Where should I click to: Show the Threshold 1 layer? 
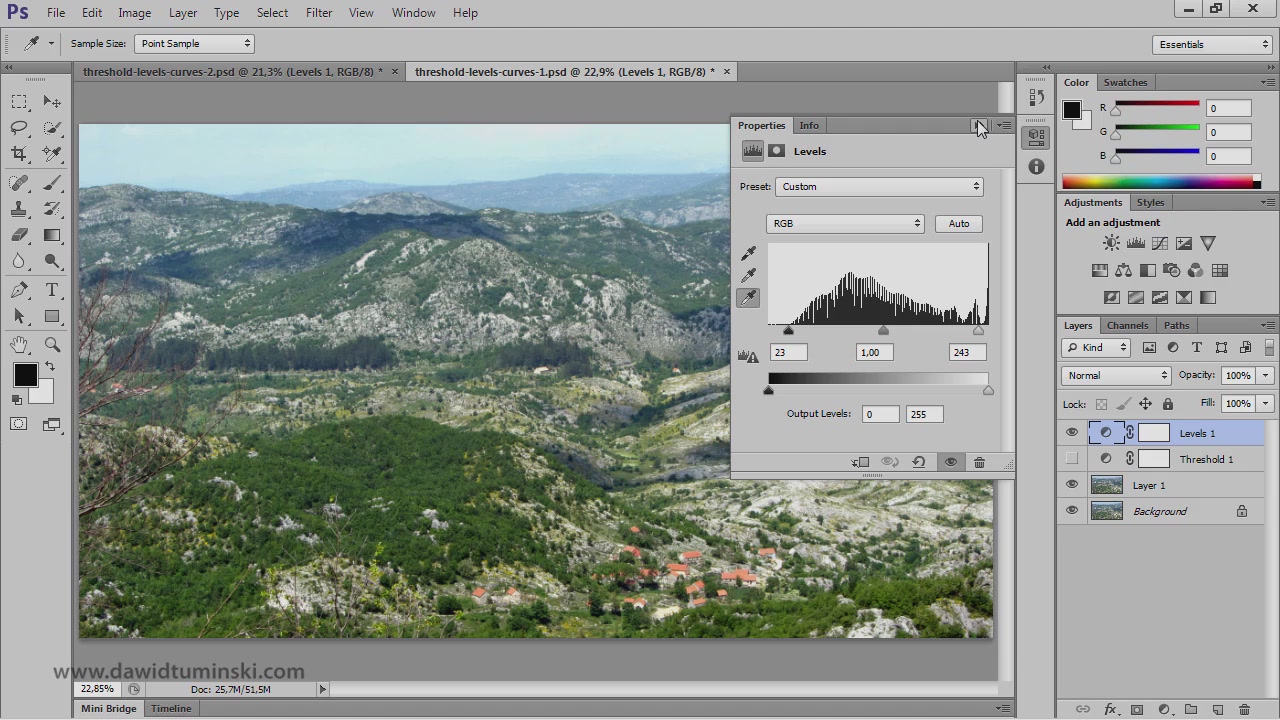coord(1072,459)
